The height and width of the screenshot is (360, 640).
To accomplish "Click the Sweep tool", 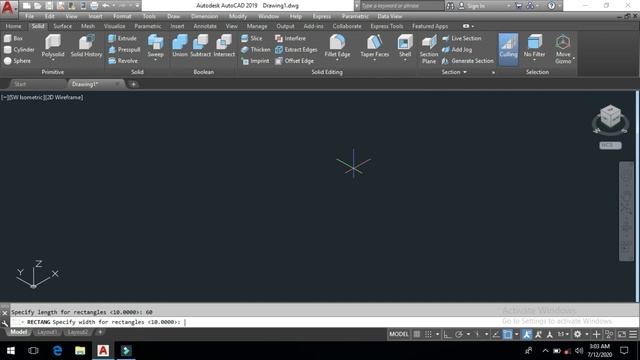I will [155, 45].
